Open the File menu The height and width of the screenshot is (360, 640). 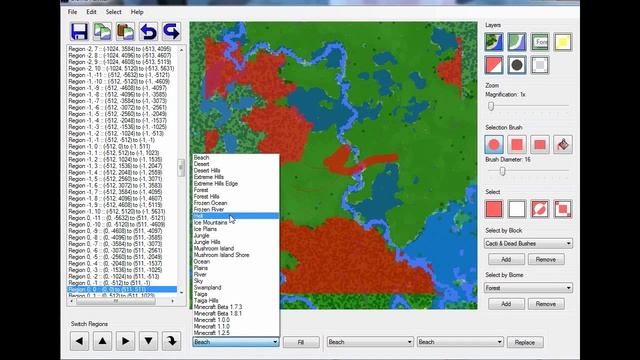point(72,12)
